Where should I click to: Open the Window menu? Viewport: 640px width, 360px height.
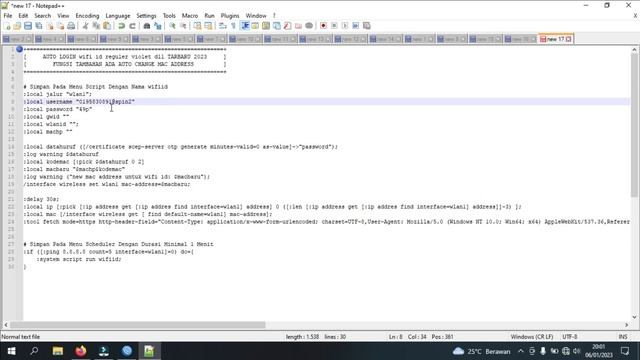256,16
